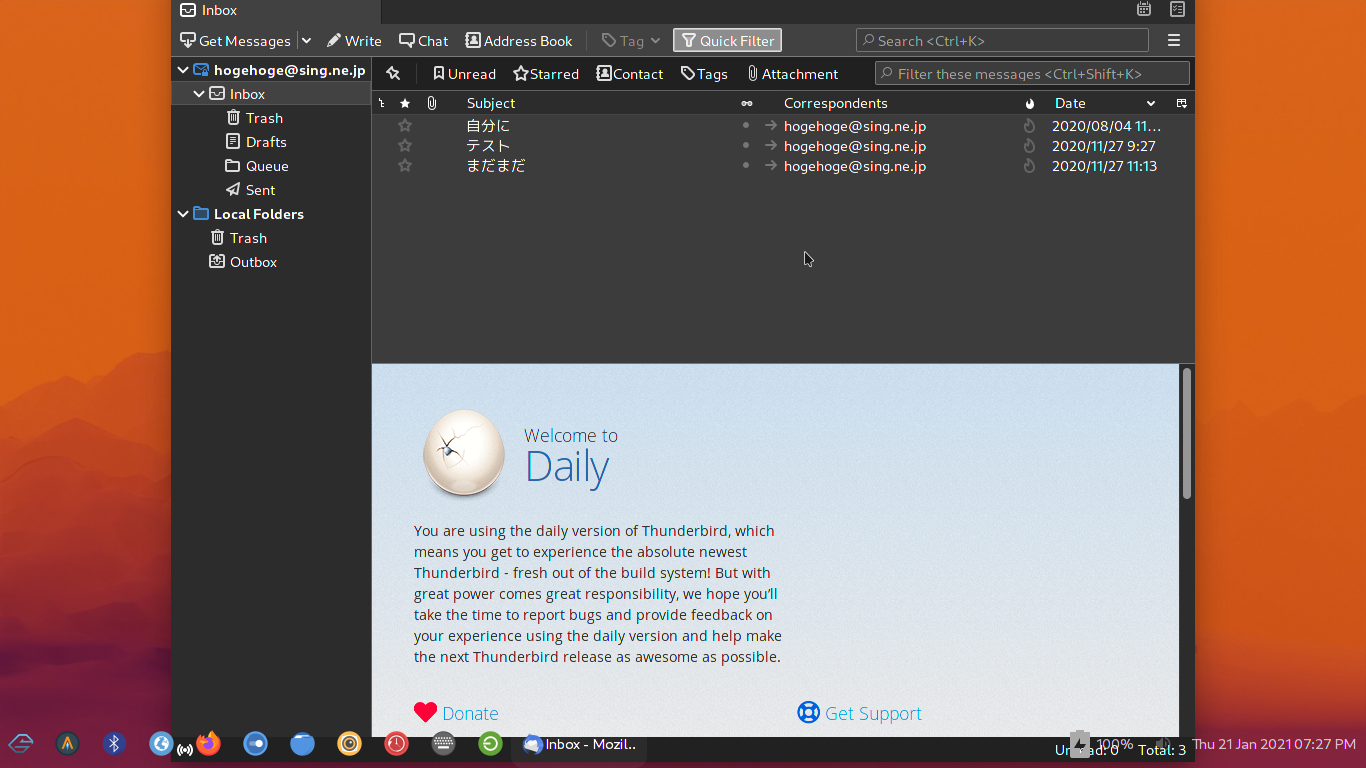The height and width of the screenshot is (768, 1366).
Task: Select the Outbox folder
Action: pyautogui.click(x=253, y=262)
